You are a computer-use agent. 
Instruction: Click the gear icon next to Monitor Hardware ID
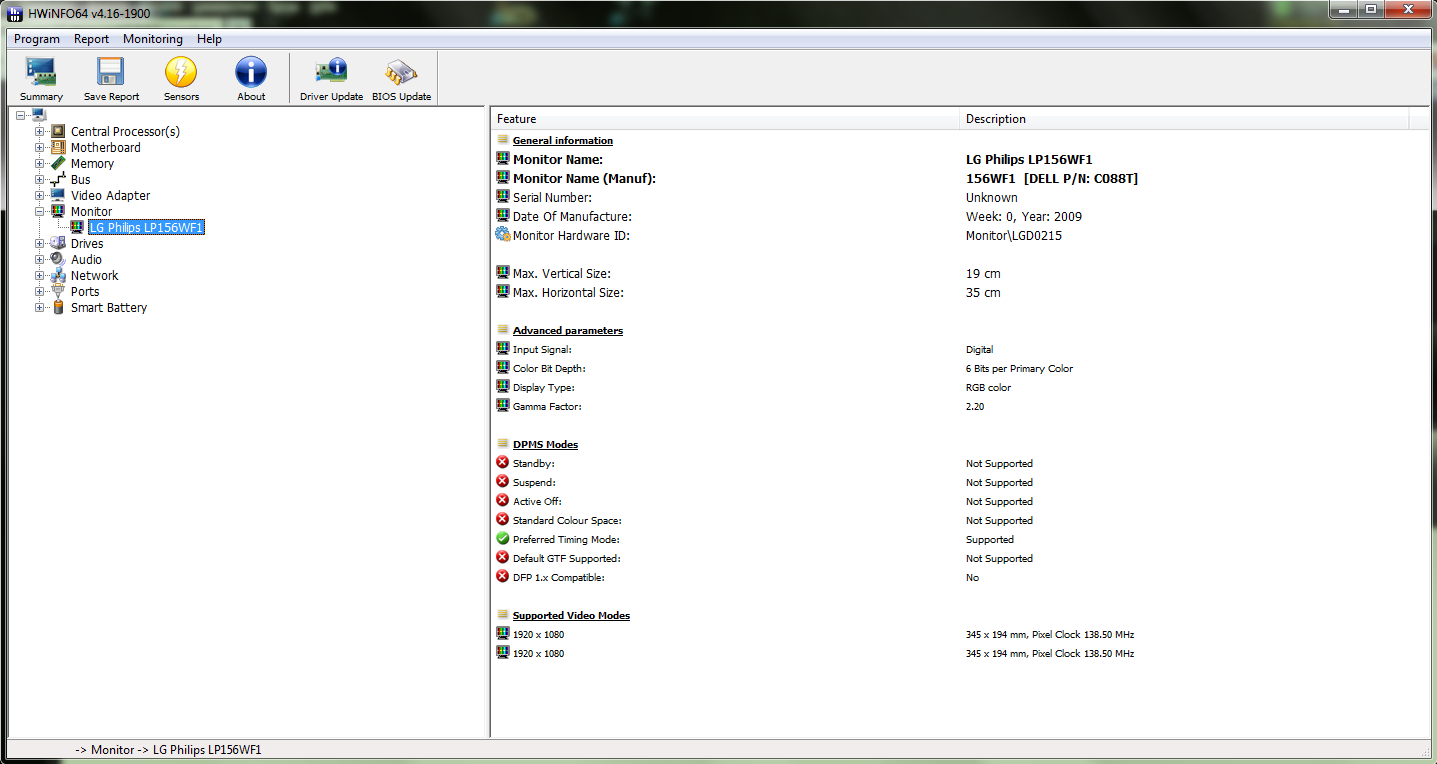503,235
